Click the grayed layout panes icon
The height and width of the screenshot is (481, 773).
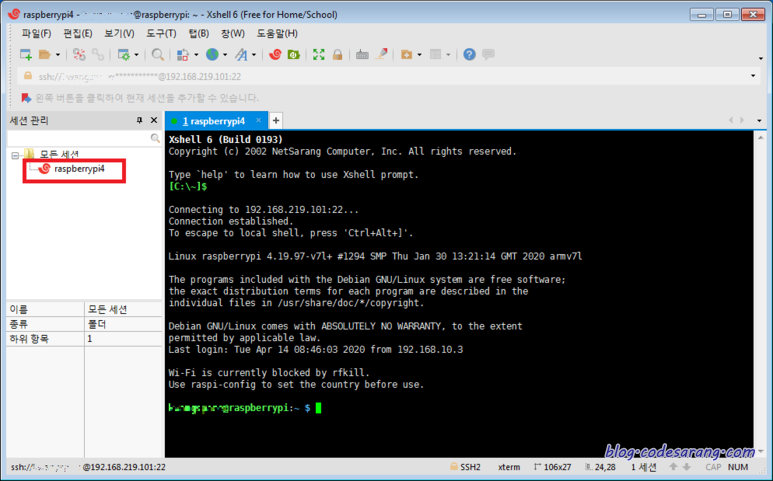(435, 55)
